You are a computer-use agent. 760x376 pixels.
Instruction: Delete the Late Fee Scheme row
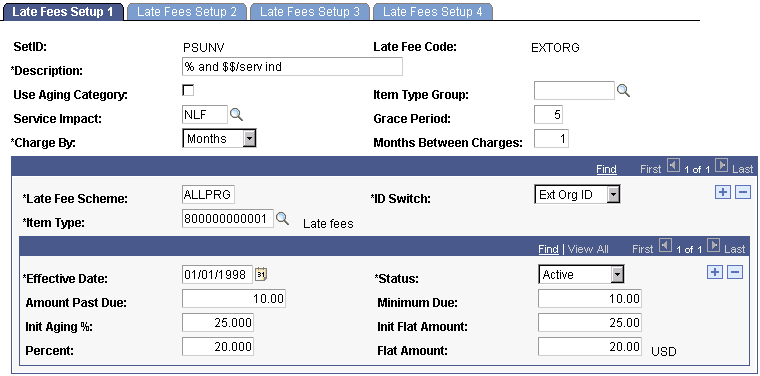point(743,192)
